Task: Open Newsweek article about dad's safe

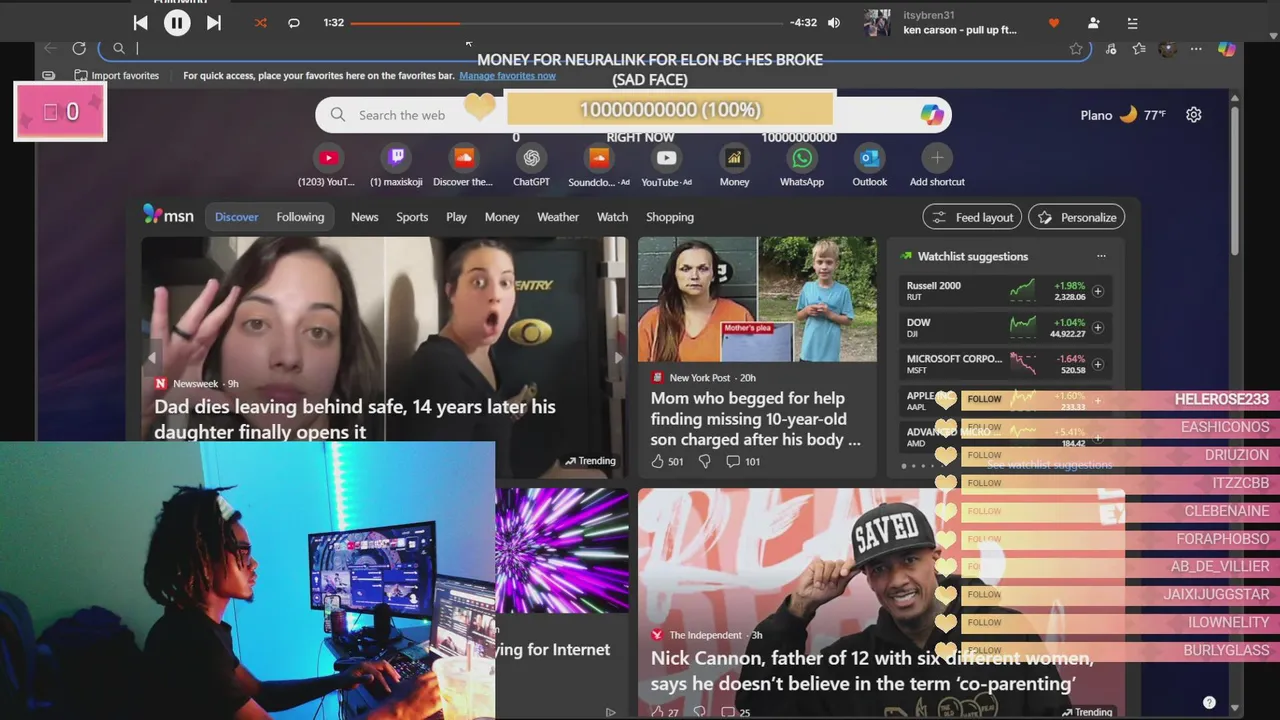Action: coord(355,419)
